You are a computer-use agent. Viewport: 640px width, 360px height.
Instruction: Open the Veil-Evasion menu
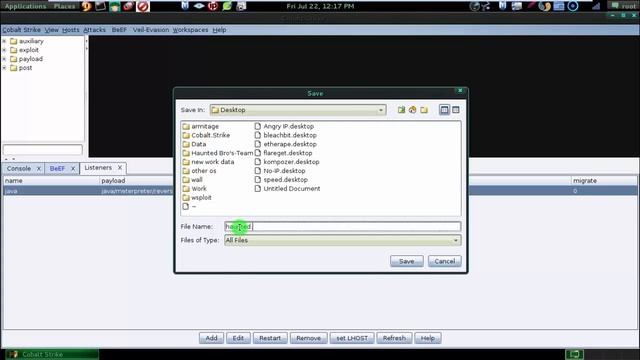(x=151, y=30)
